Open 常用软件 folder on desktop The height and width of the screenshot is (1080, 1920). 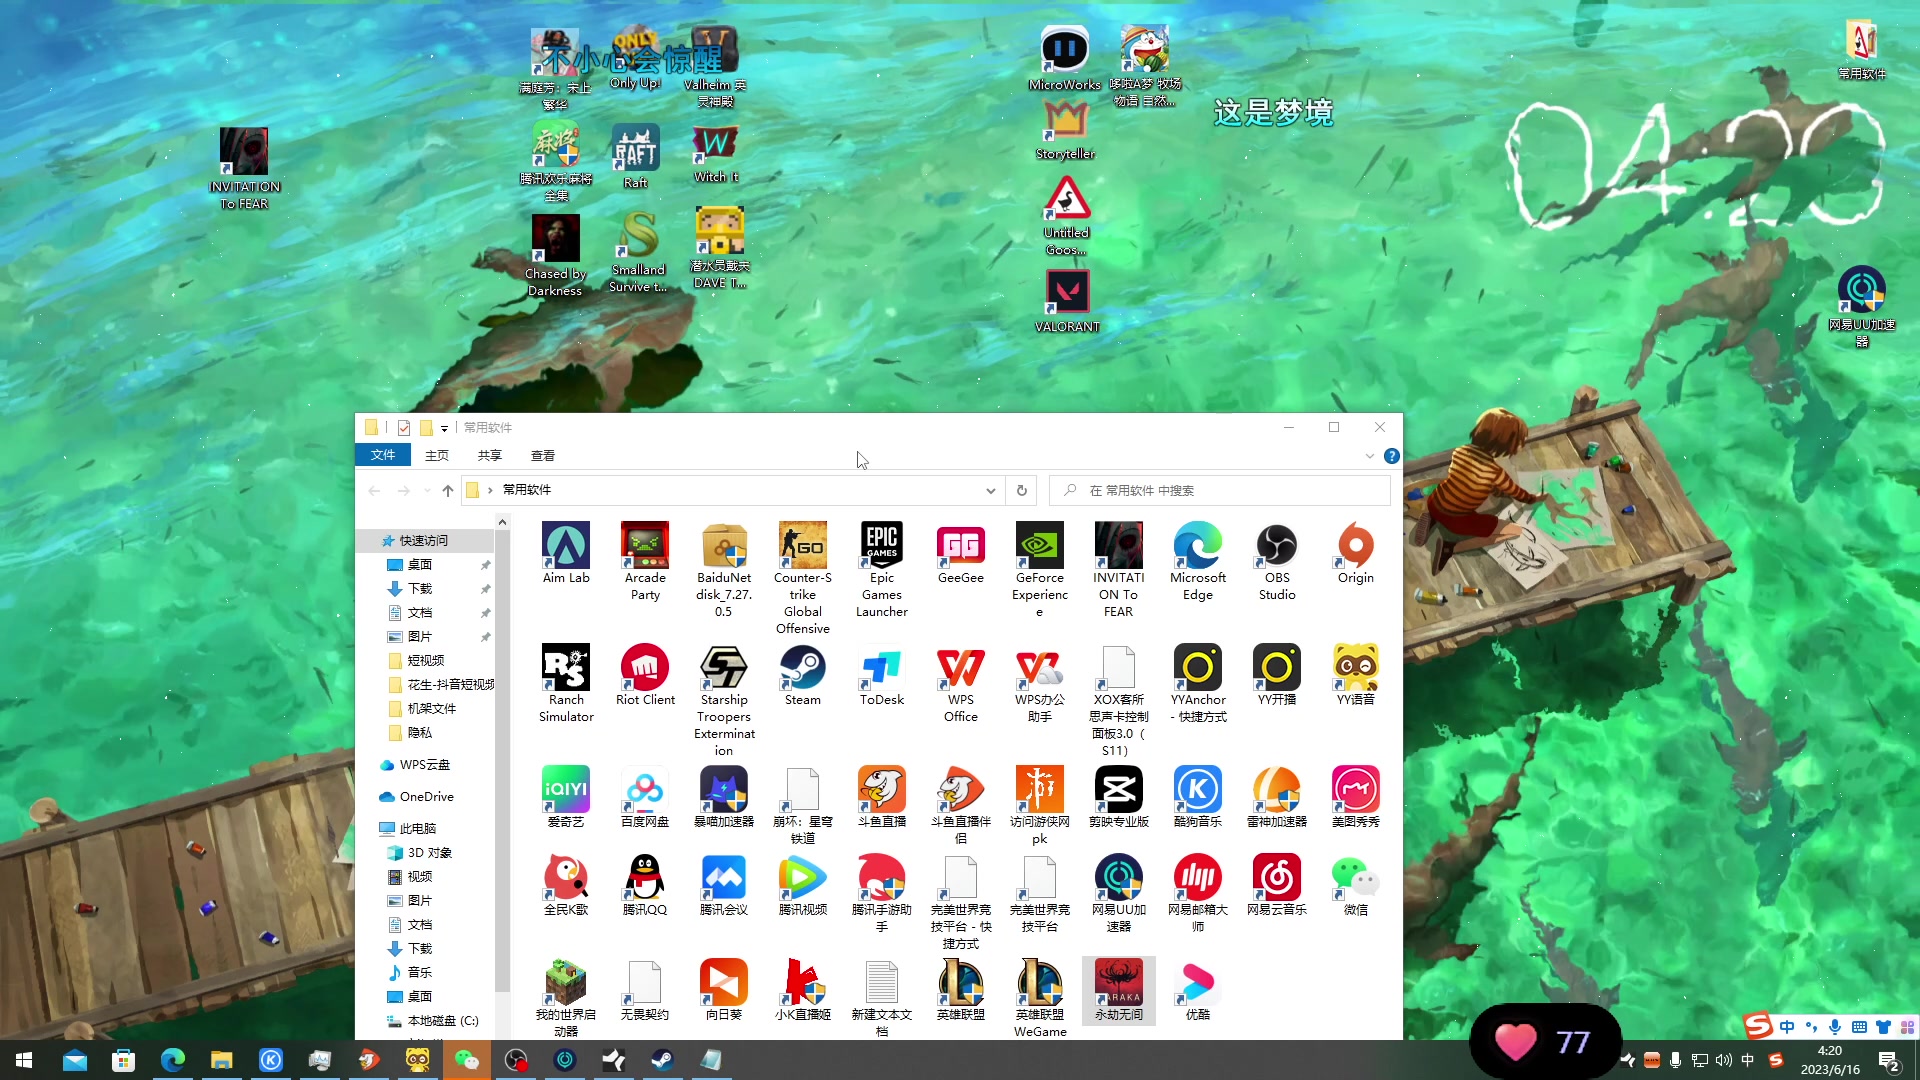(1862, 50)
